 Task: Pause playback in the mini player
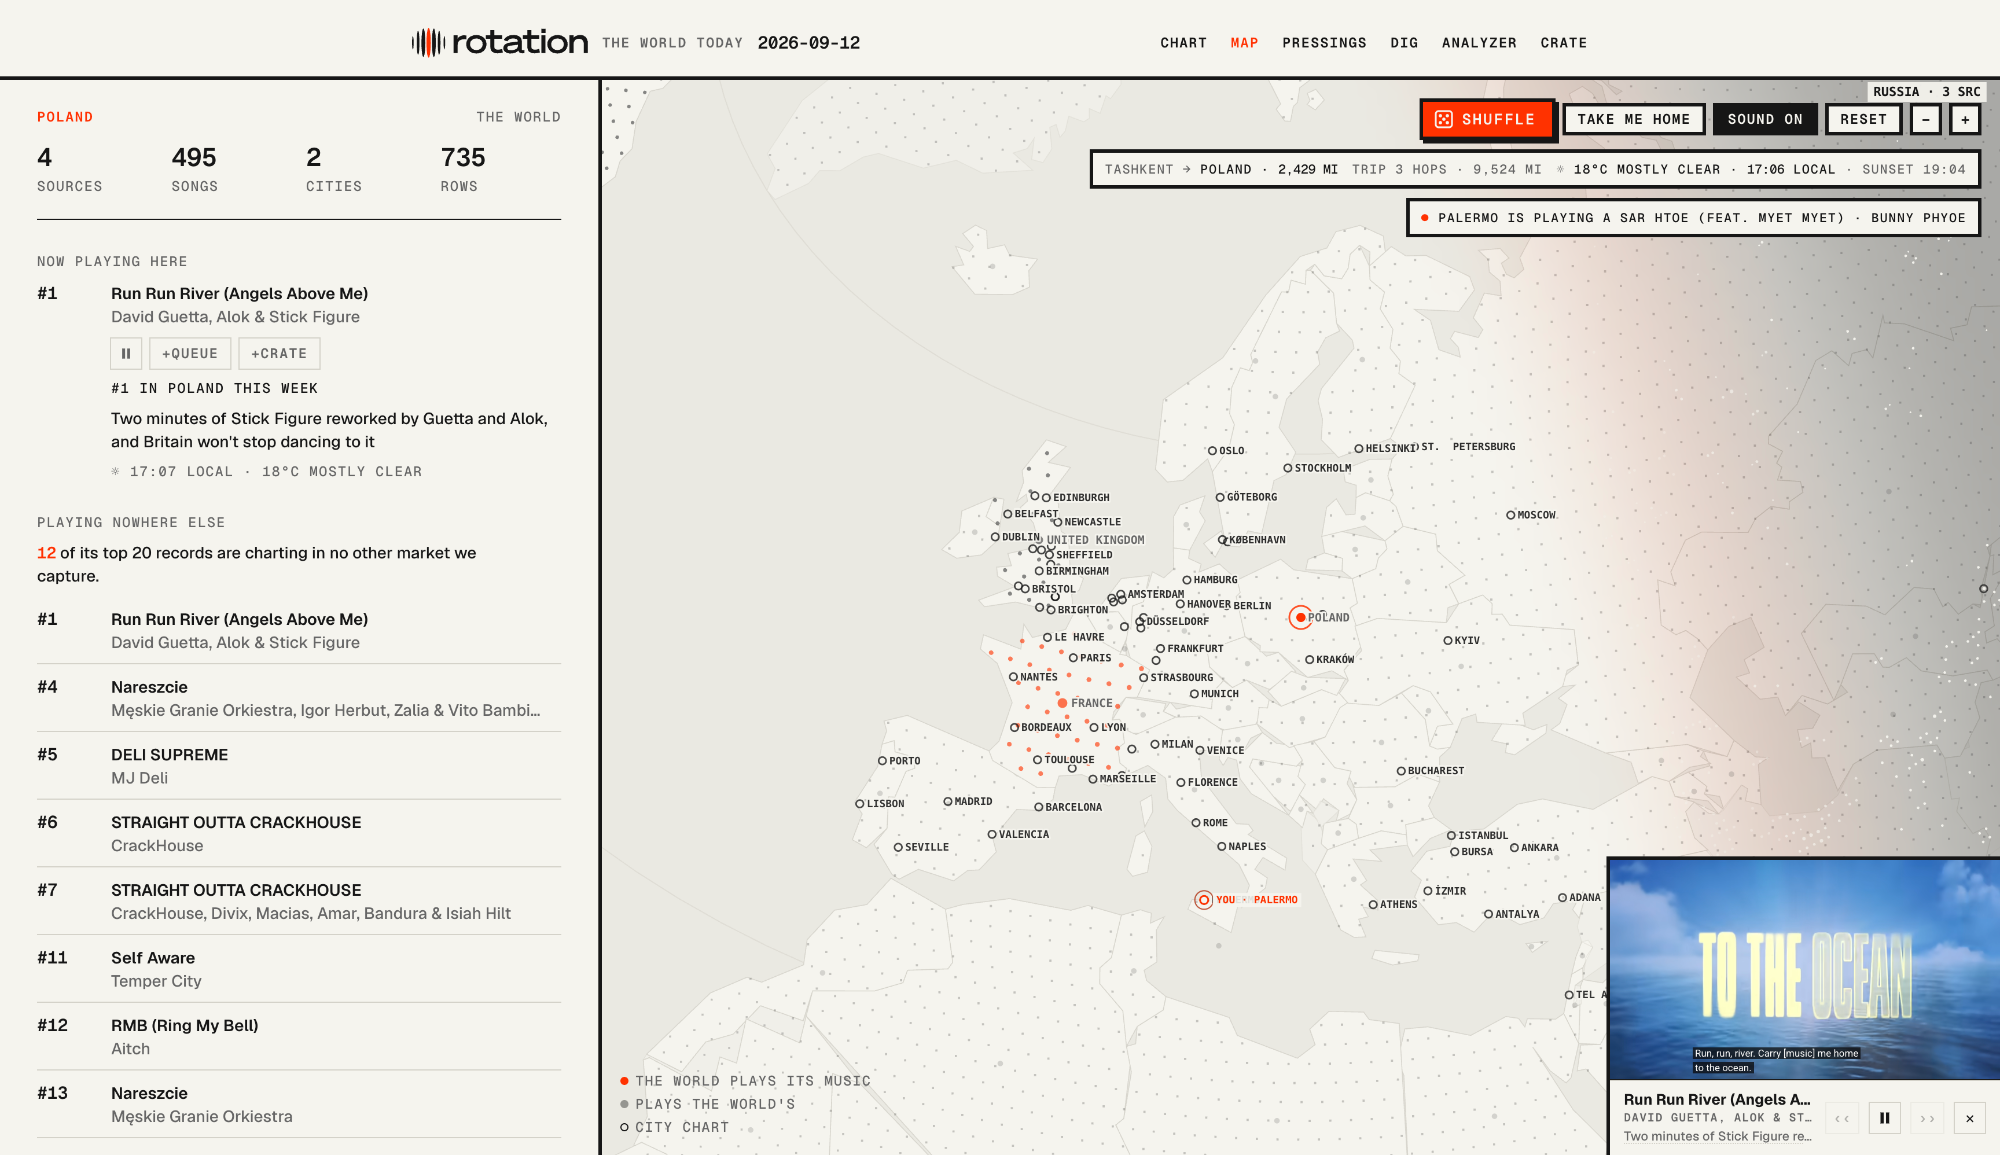1884,1118
